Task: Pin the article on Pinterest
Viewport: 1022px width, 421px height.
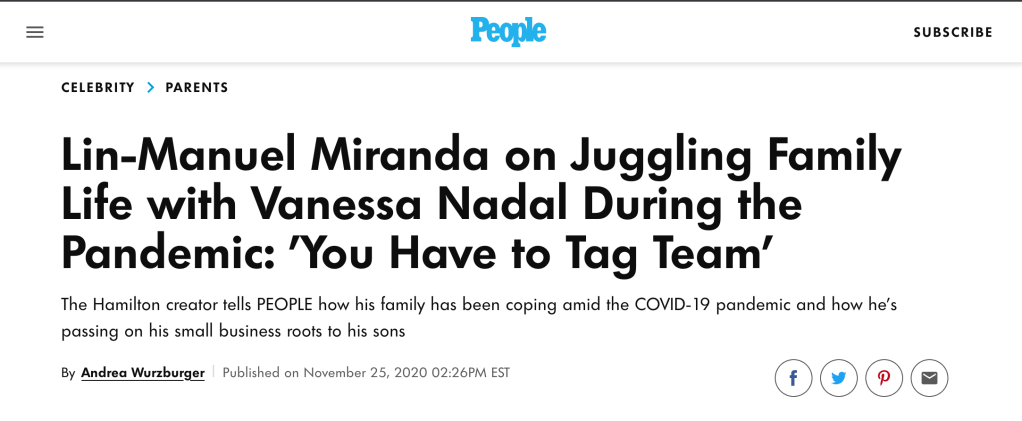Action: (x=884, y=378)
